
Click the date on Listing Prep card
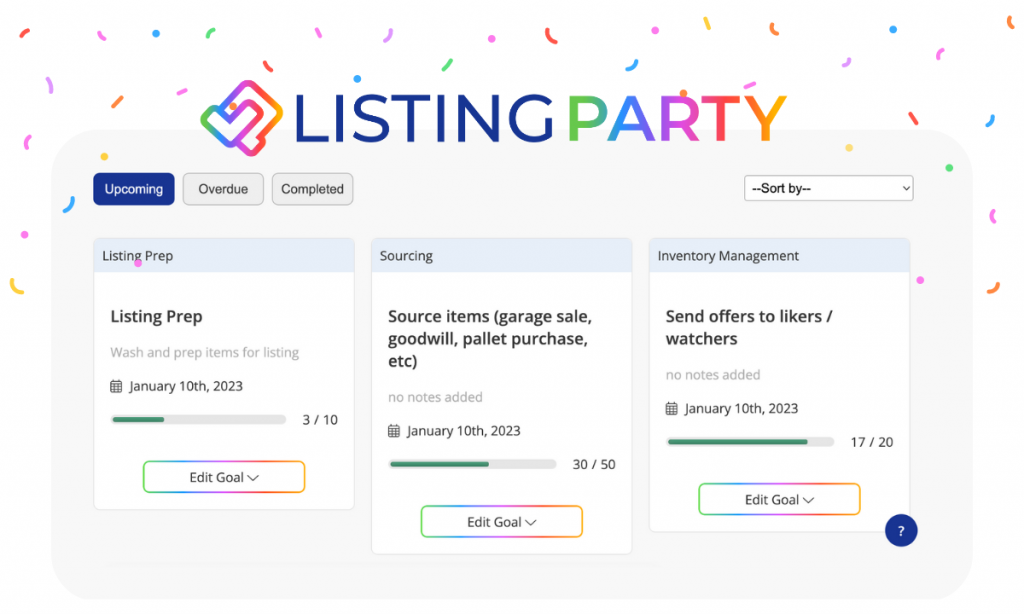(186, 386)
